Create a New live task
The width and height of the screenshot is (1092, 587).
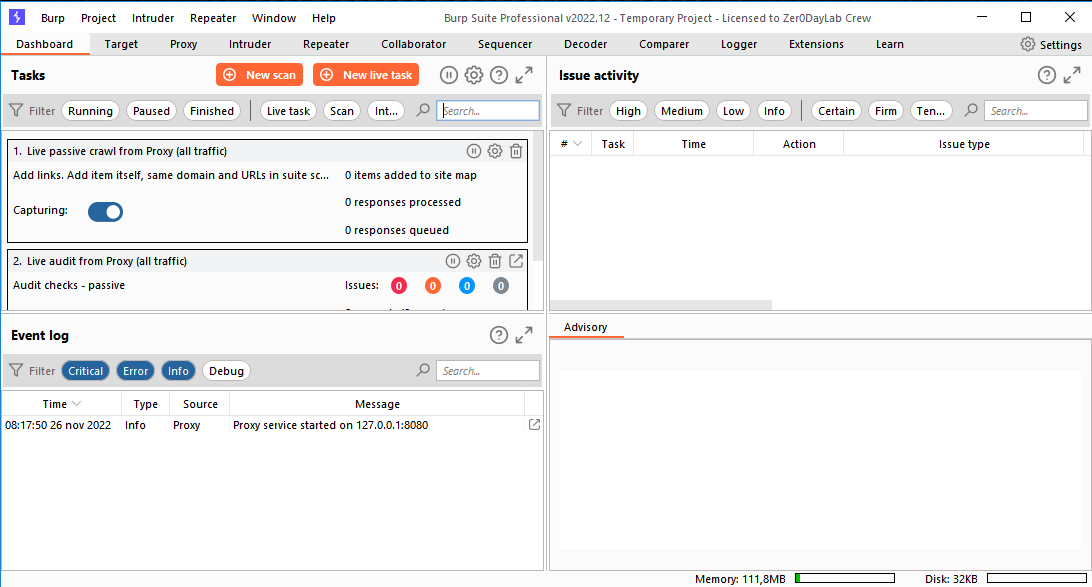click(366, 75)
